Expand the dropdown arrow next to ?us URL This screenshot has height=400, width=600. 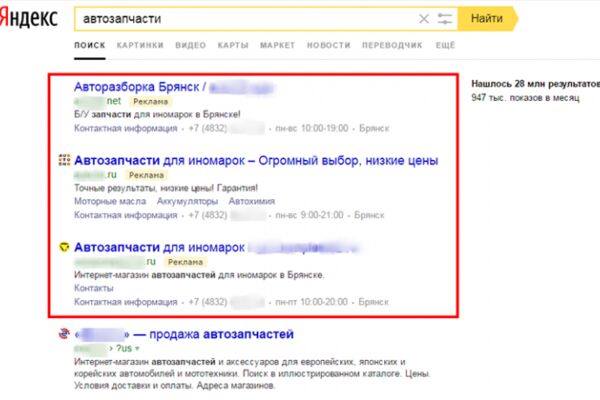(x=137, y=349)
